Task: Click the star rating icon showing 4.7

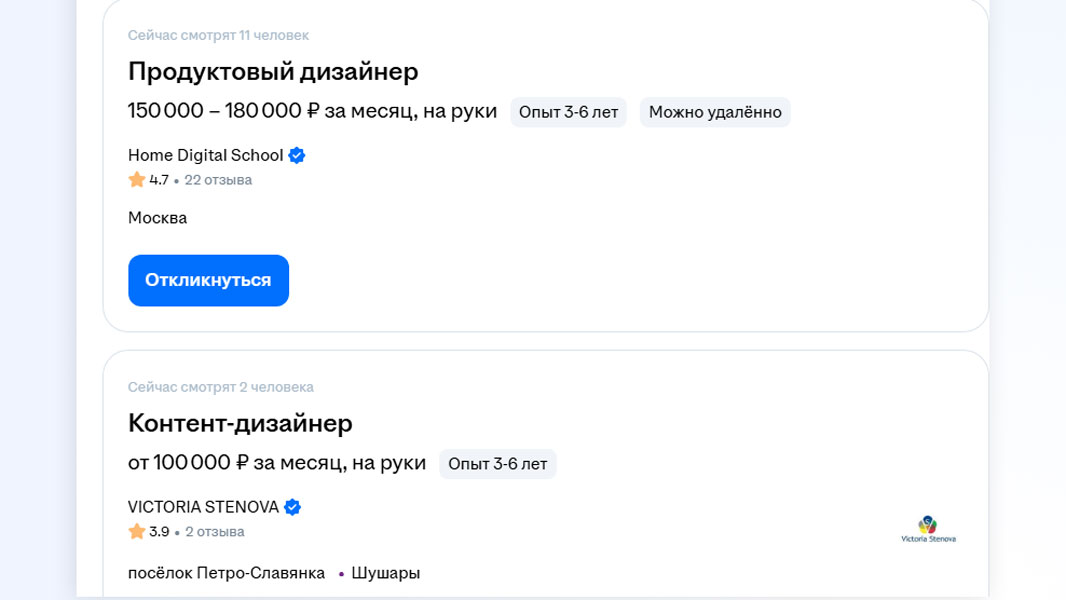Action: click(x=137, y=180)
